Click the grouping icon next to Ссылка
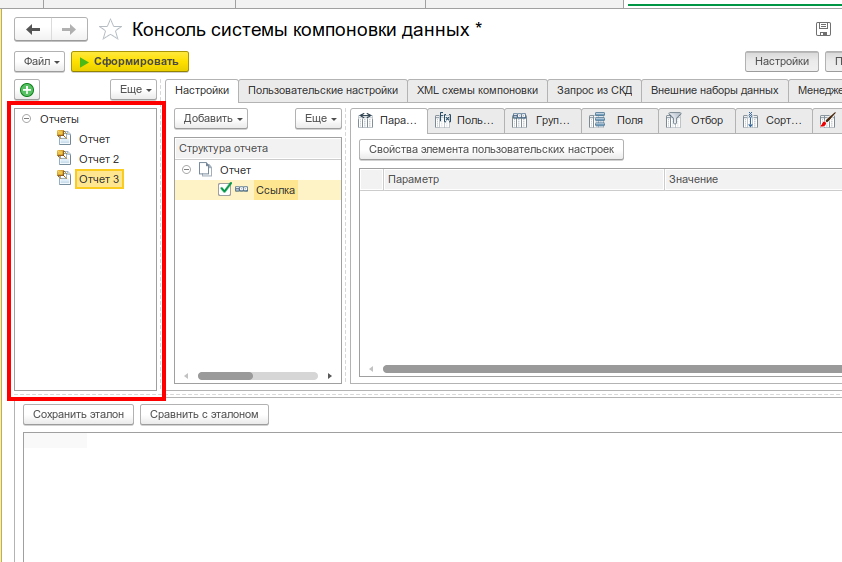The height and width of the screenshot is (562, 842). click(242, 189)
